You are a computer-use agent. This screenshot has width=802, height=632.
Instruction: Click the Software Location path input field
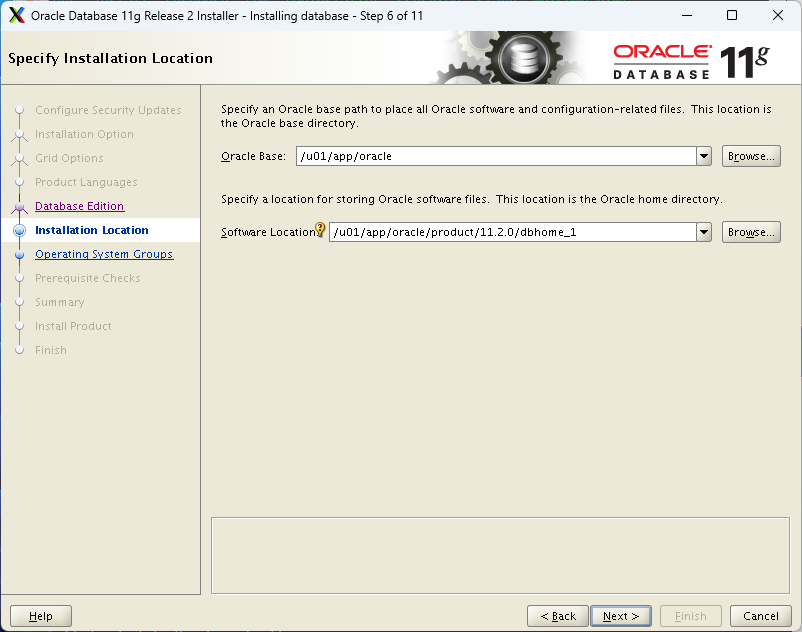coord(513,232)
